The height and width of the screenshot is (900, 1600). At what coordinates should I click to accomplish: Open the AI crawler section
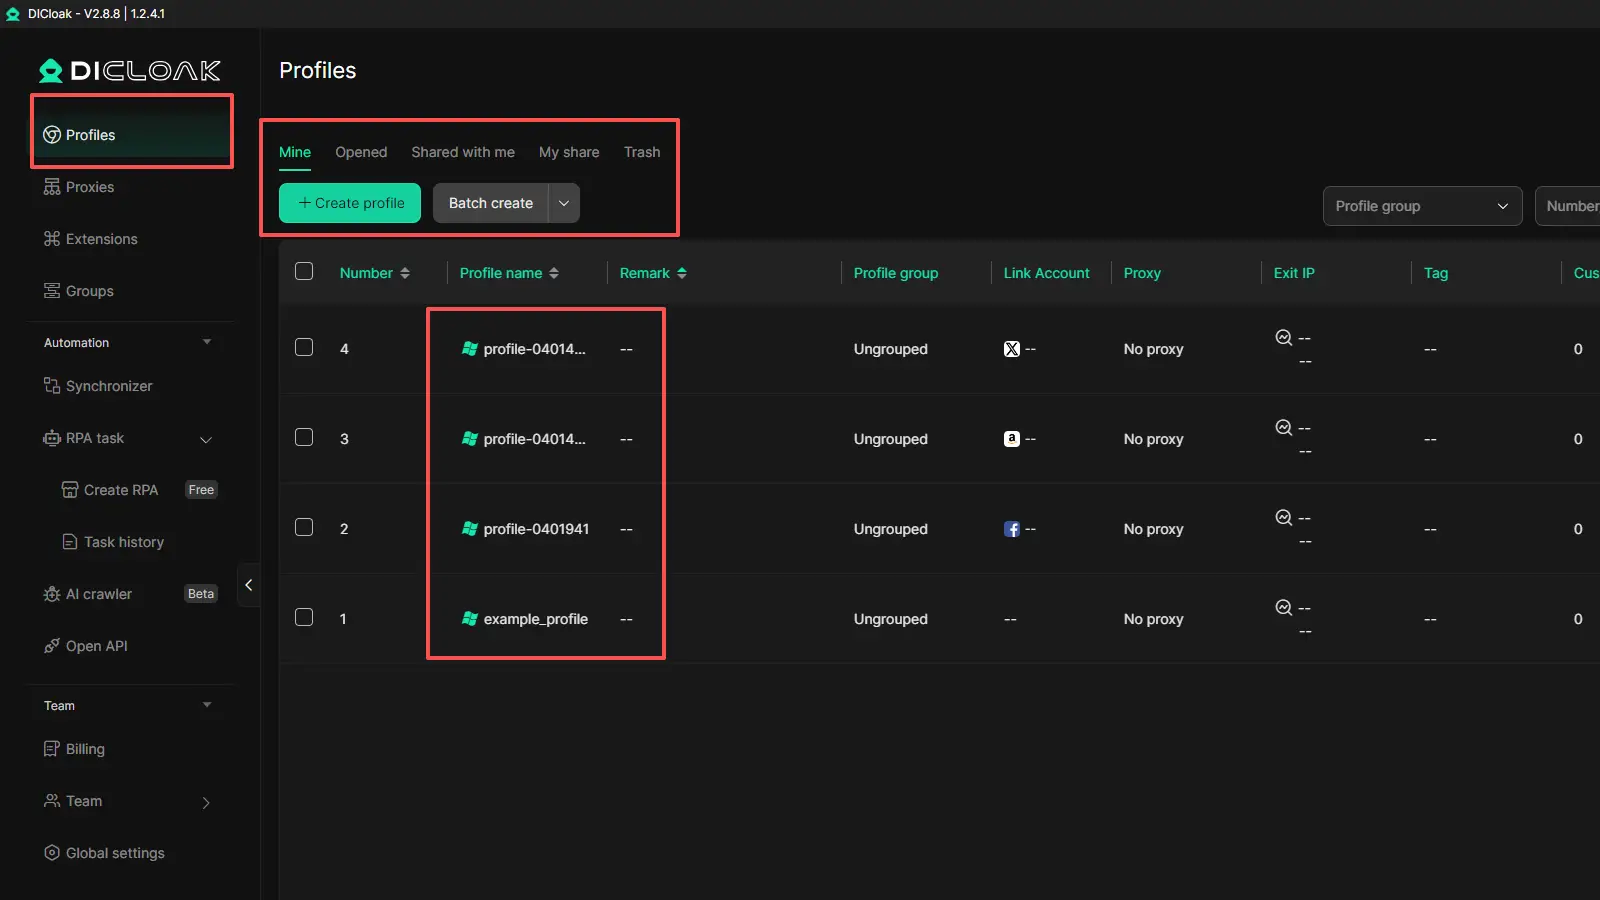[98, 594]
